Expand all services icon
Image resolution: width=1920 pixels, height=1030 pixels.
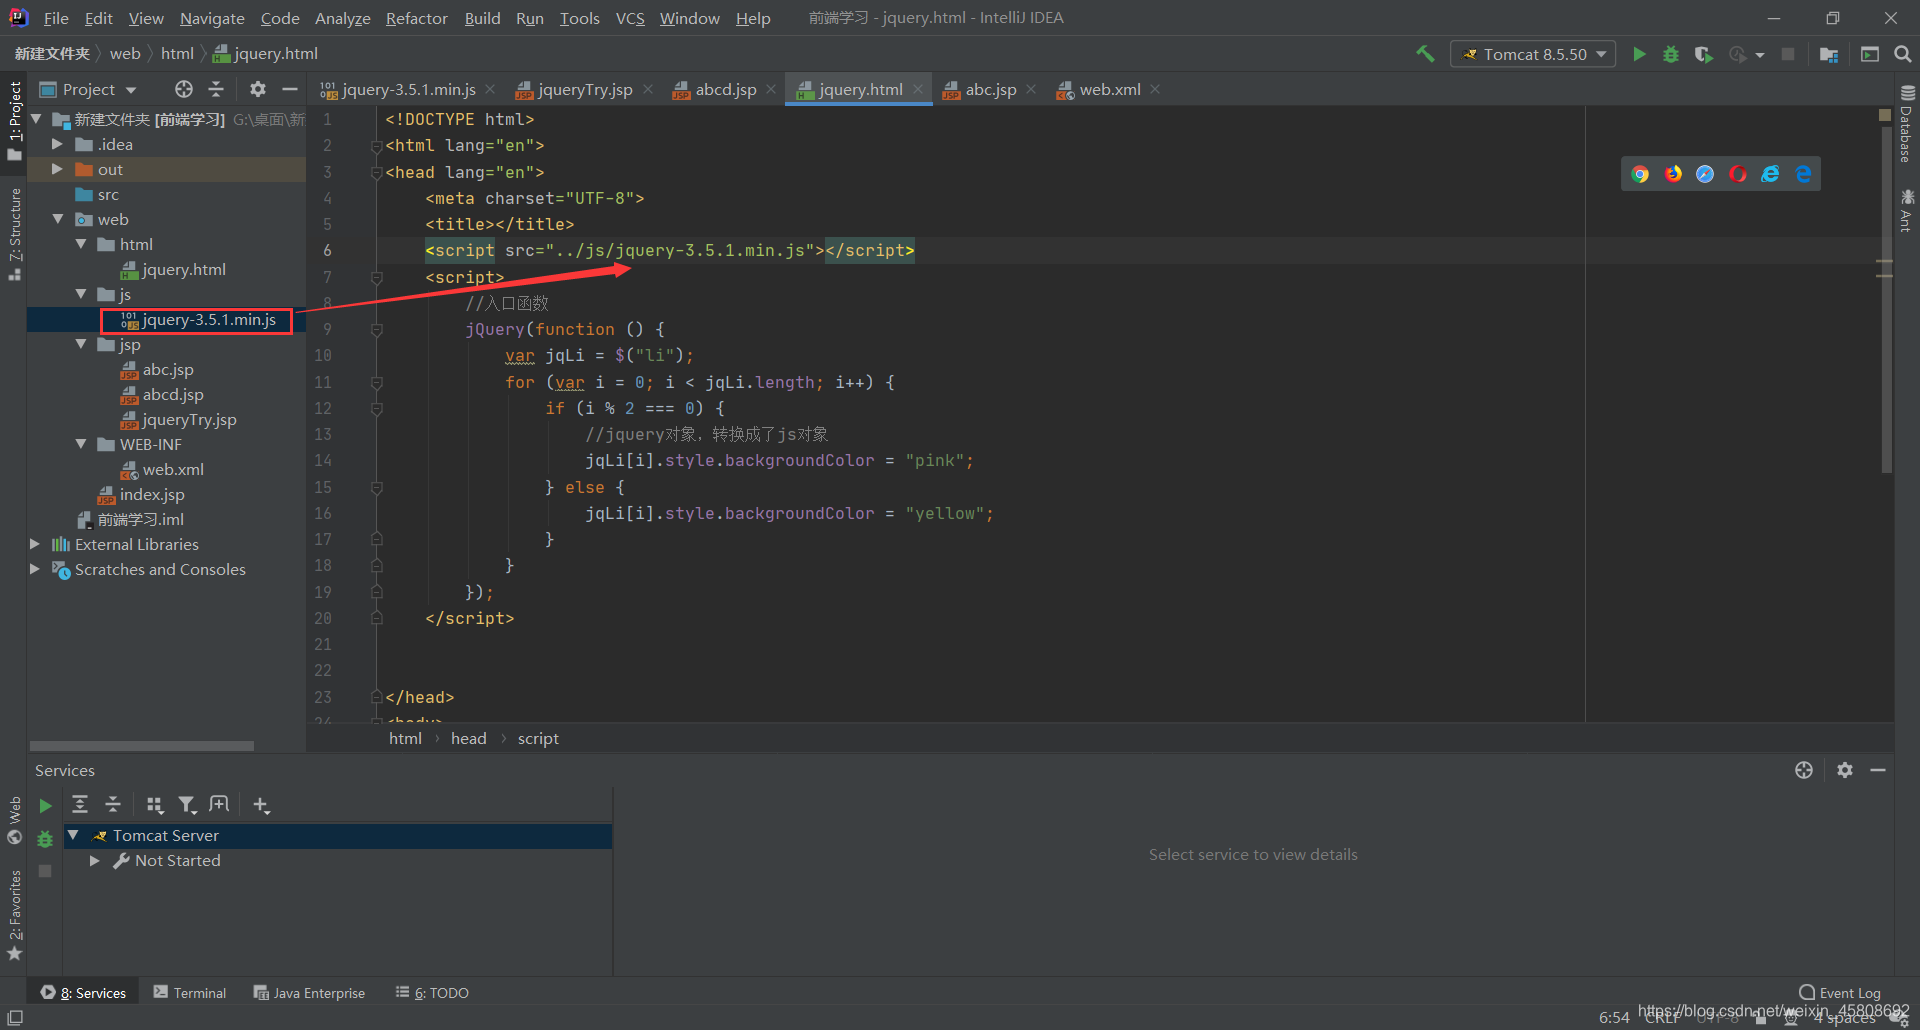(80, 804)
